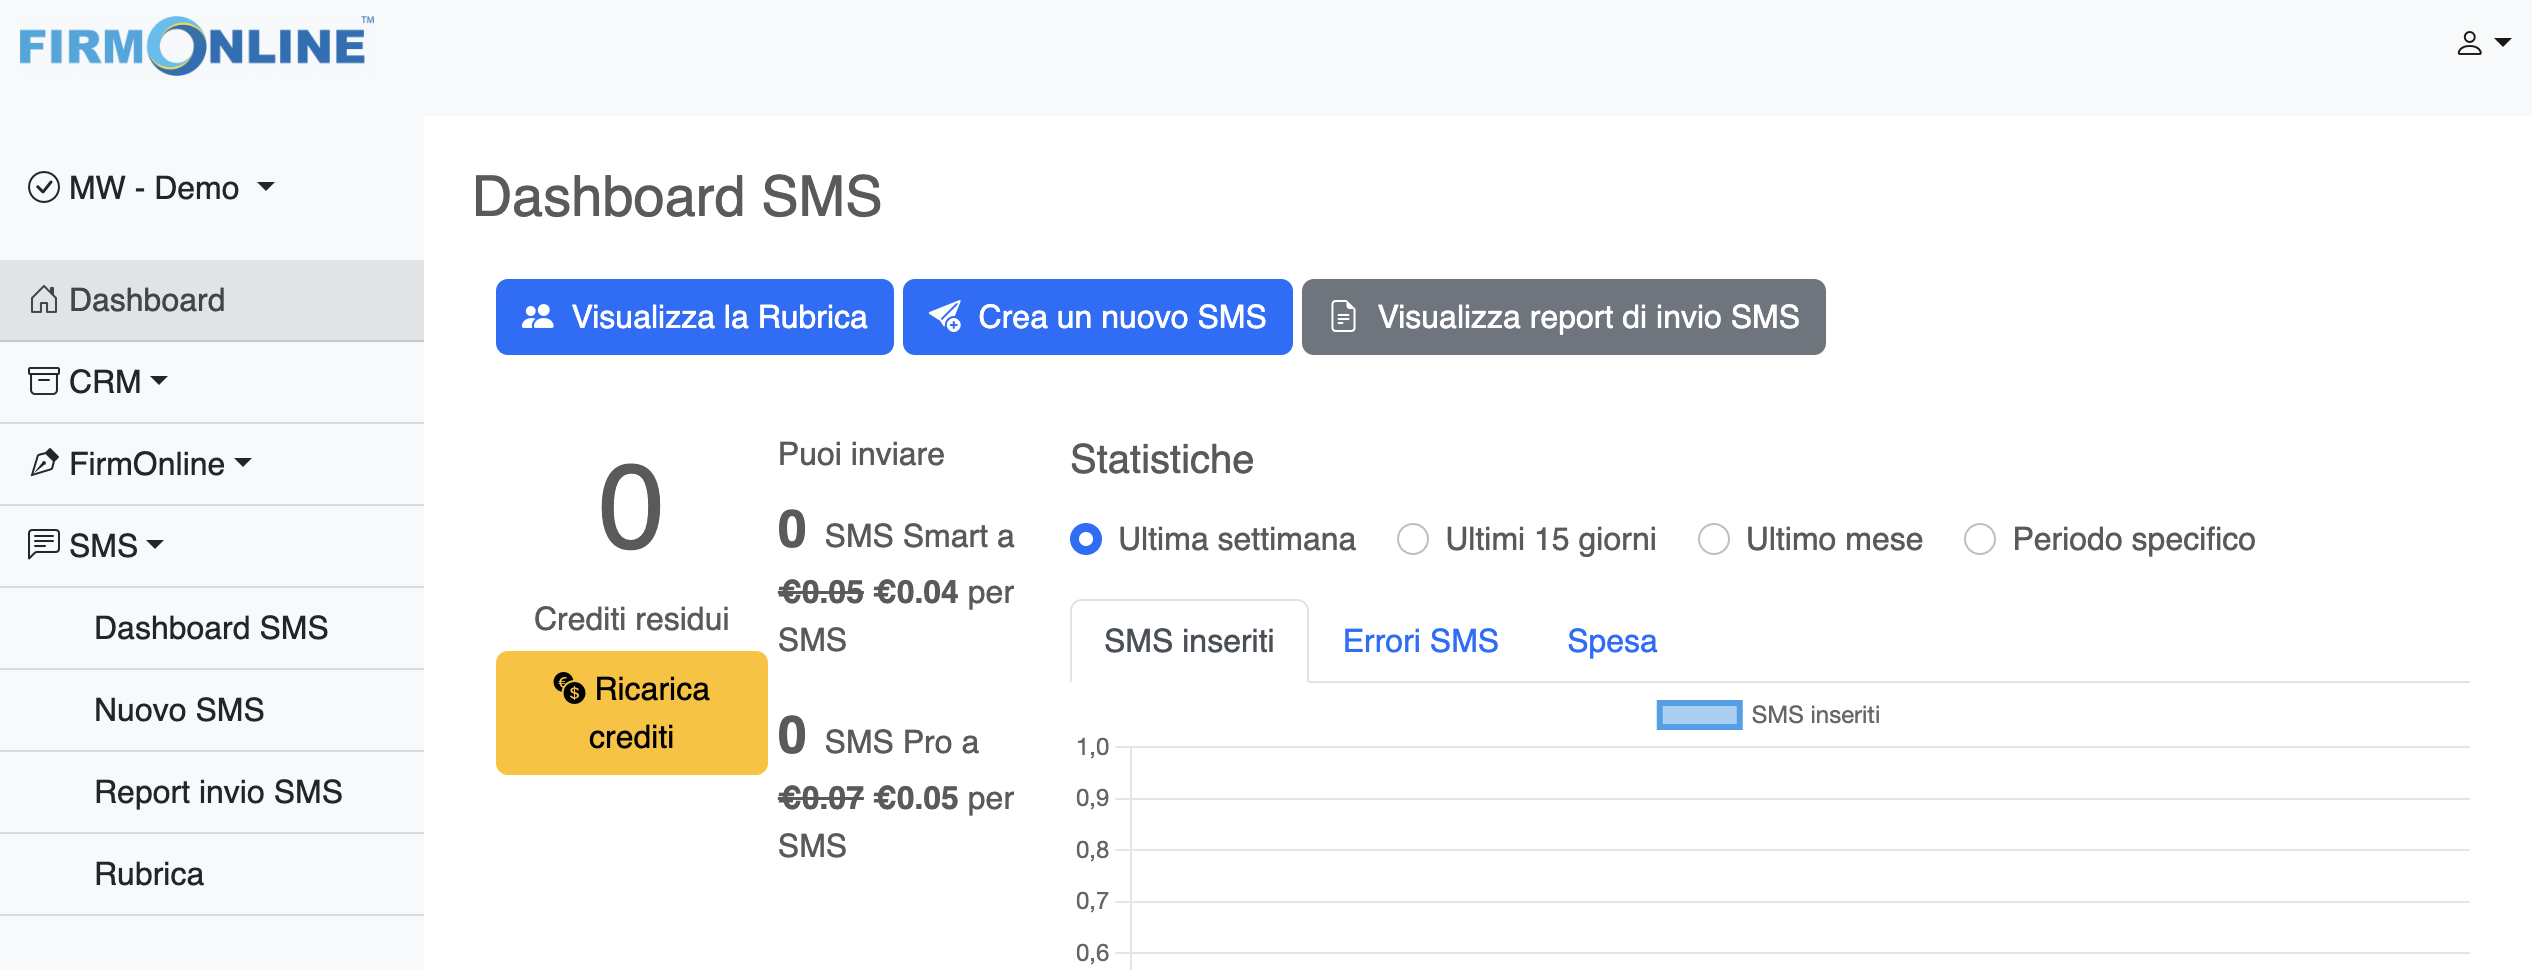Click the chat bubble icon beside SMS
Screen dimensions: 2532x970
click(42, 545)
